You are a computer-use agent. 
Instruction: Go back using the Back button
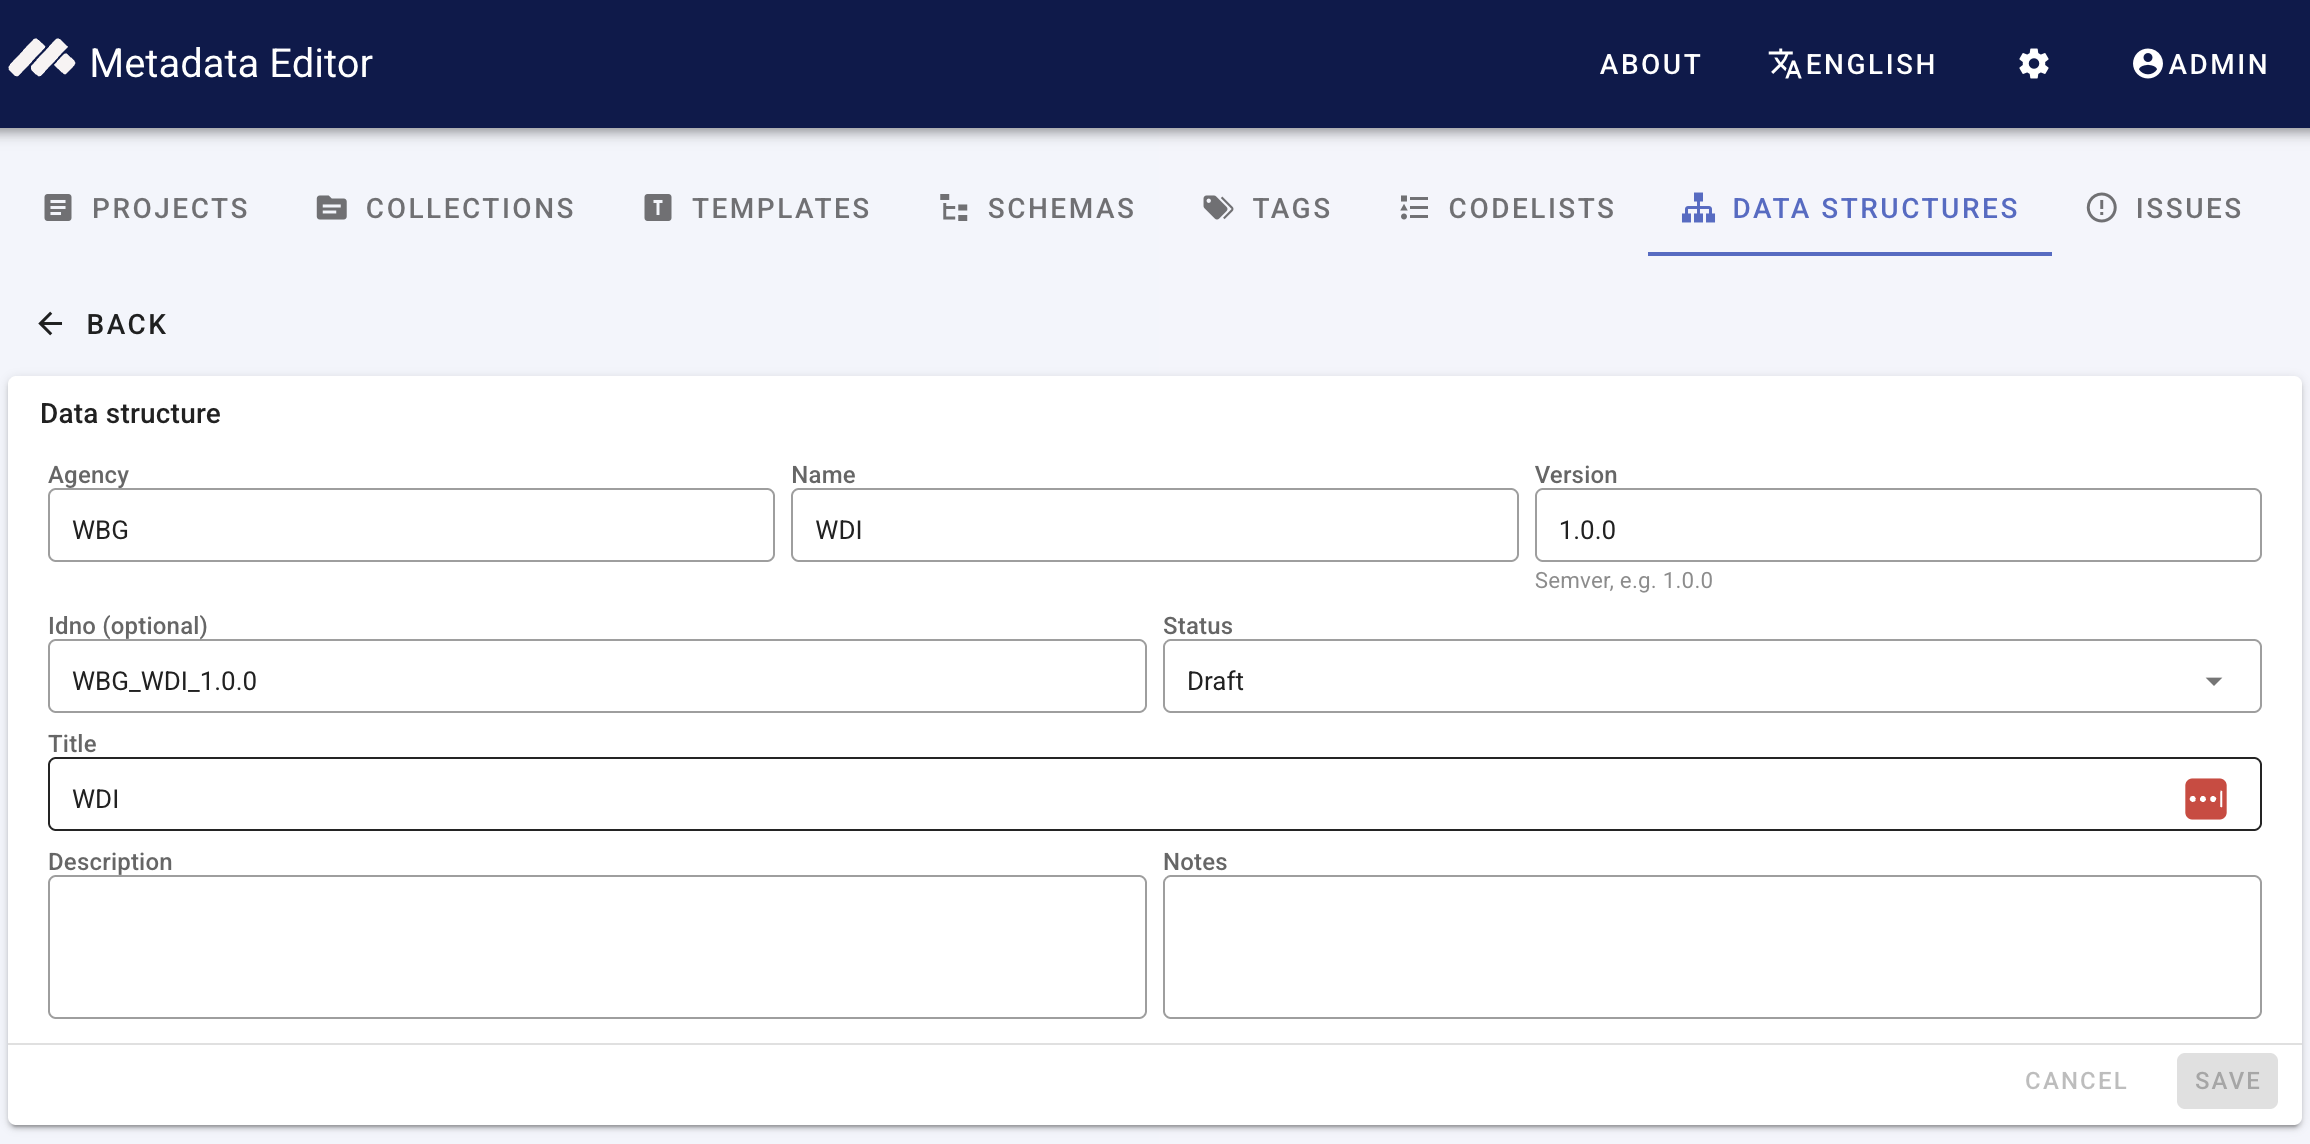click(103, 324)
